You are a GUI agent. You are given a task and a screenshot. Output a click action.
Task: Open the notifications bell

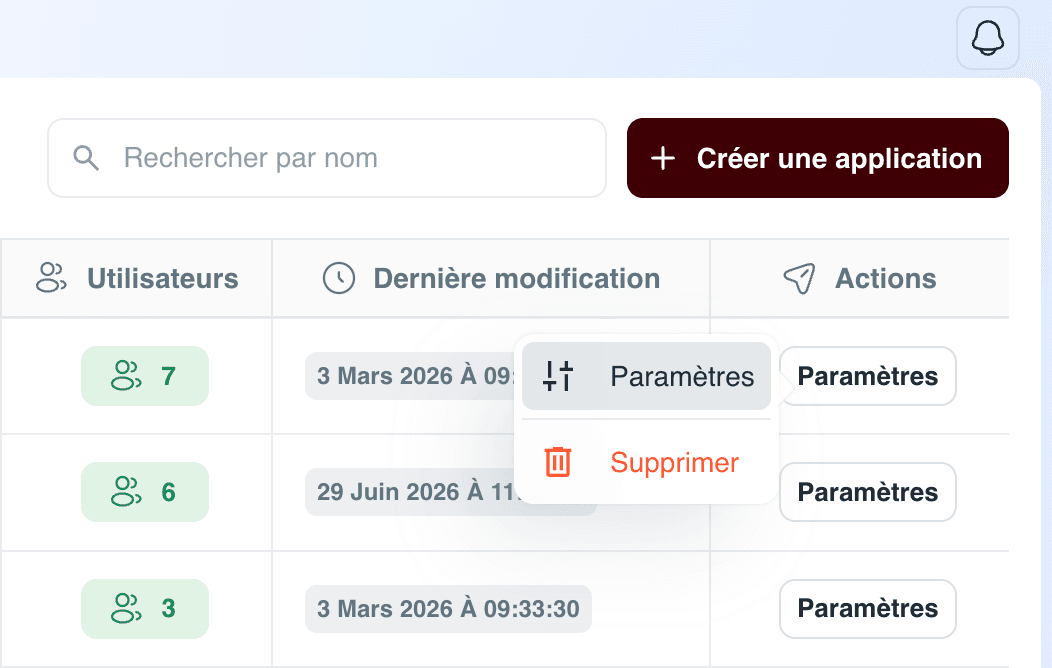[x=988, y=38]
